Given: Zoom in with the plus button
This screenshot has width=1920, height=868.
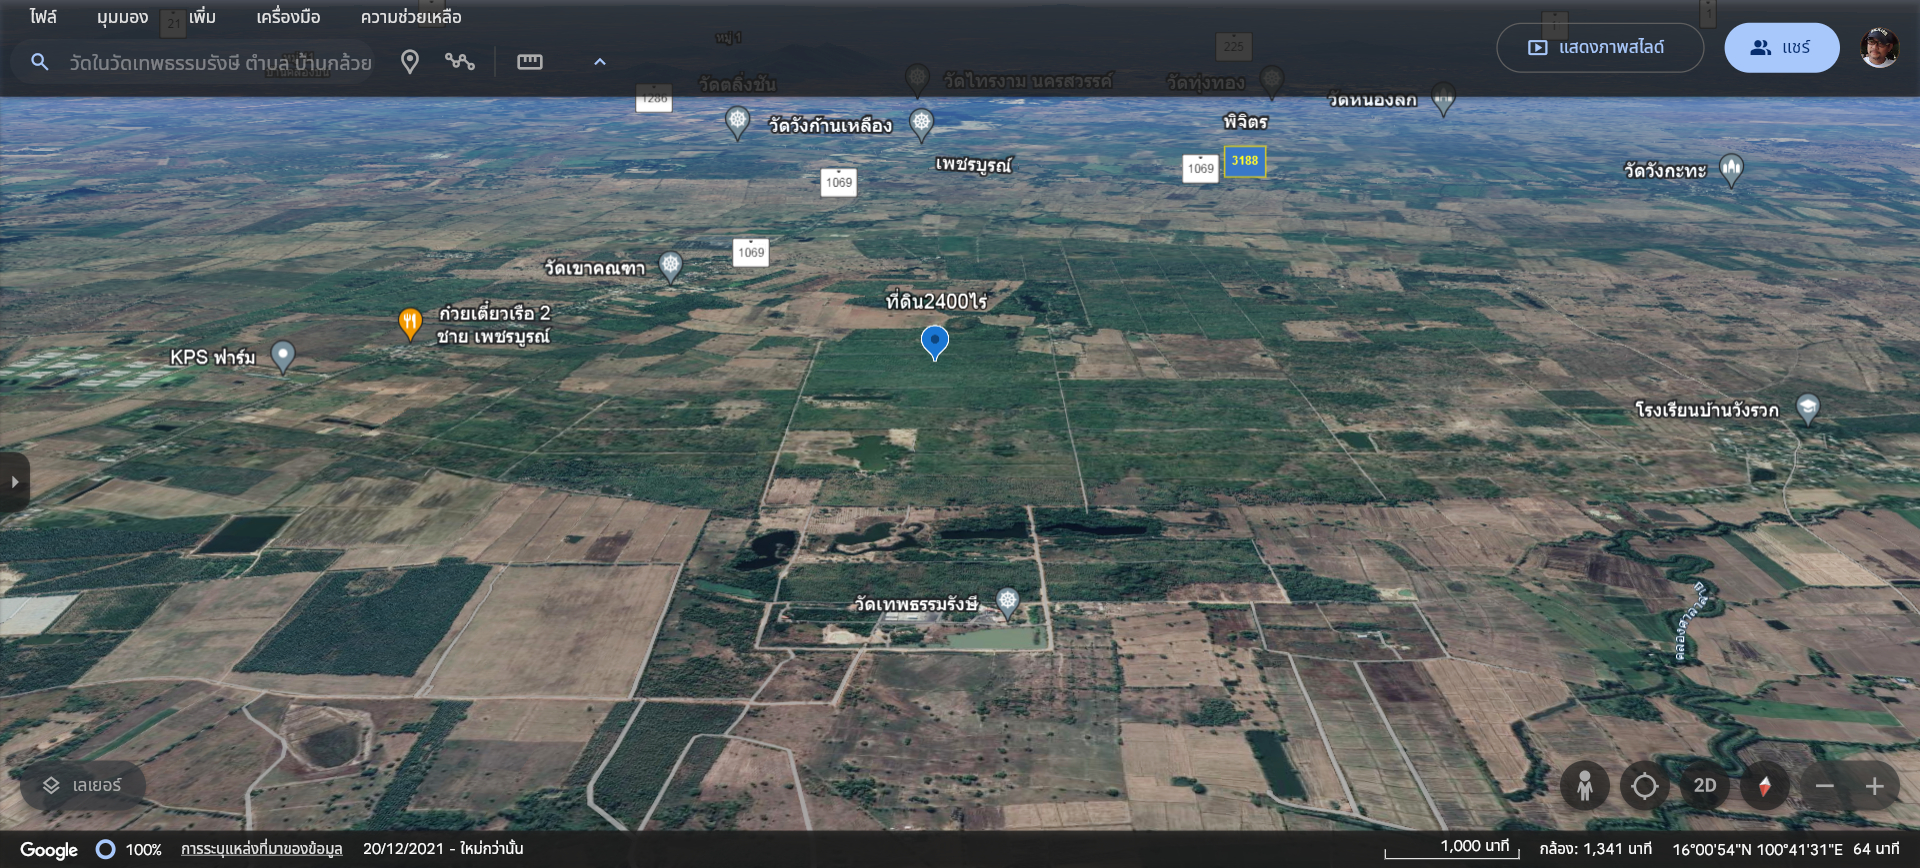Looking at the screenshot, I should click(x=1875, y=786).
